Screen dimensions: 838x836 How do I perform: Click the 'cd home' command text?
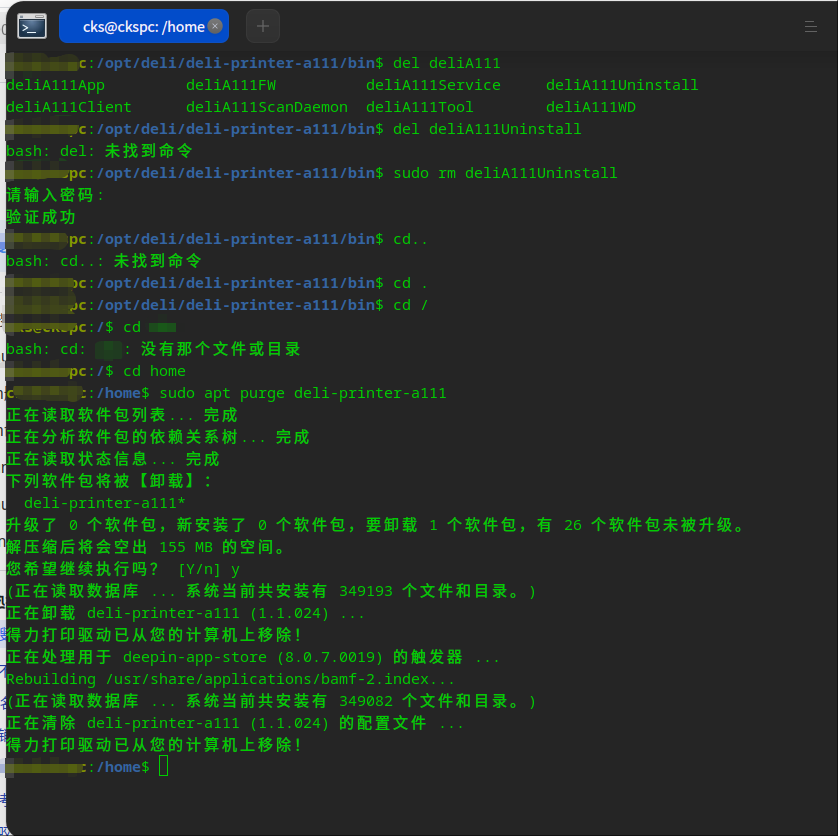coord(154,371)
